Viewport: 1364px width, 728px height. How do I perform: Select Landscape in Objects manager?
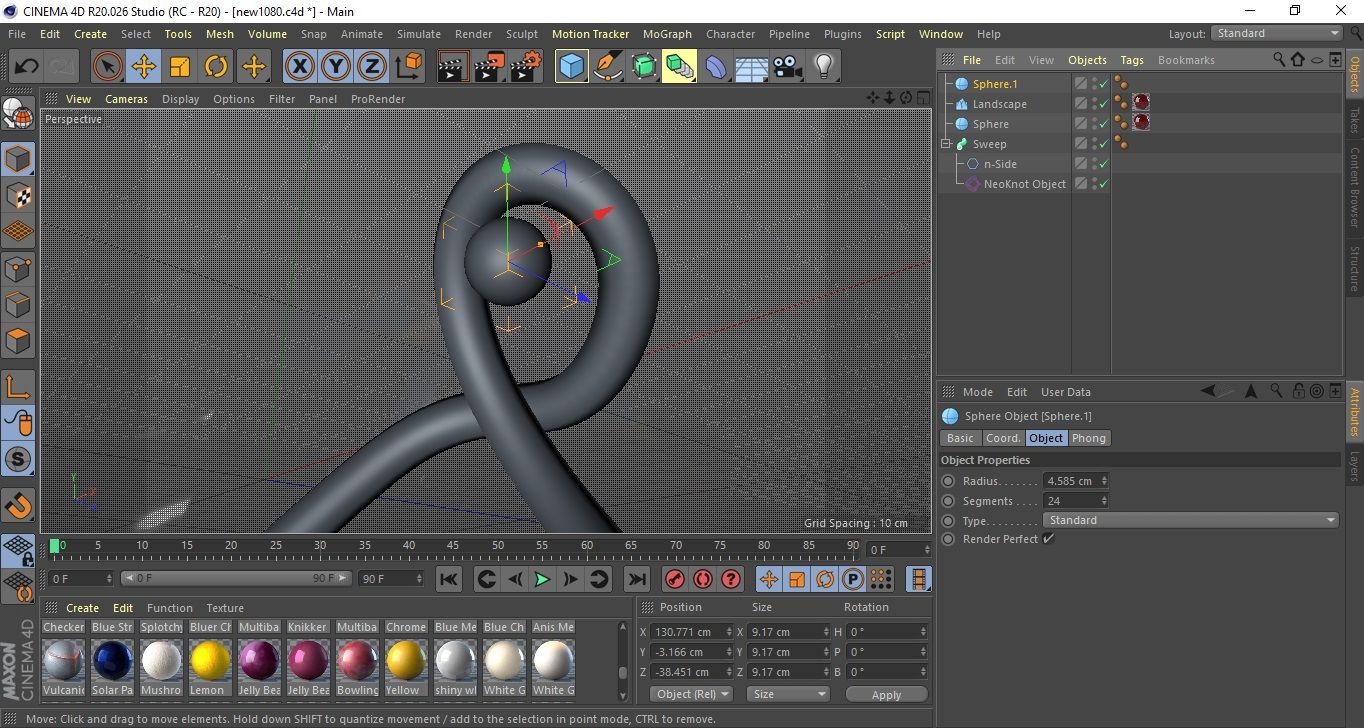coord(999,104)
